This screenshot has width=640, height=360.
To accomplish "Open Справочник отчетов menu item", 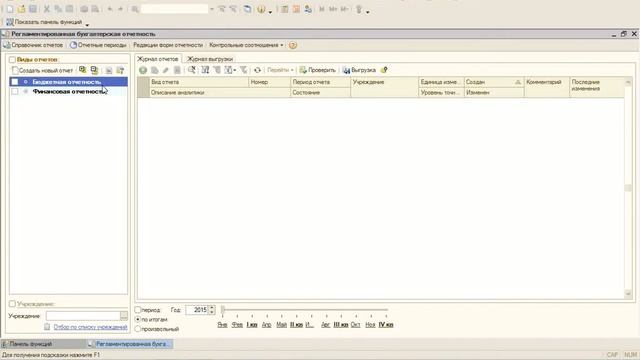I will click(33, 45).
